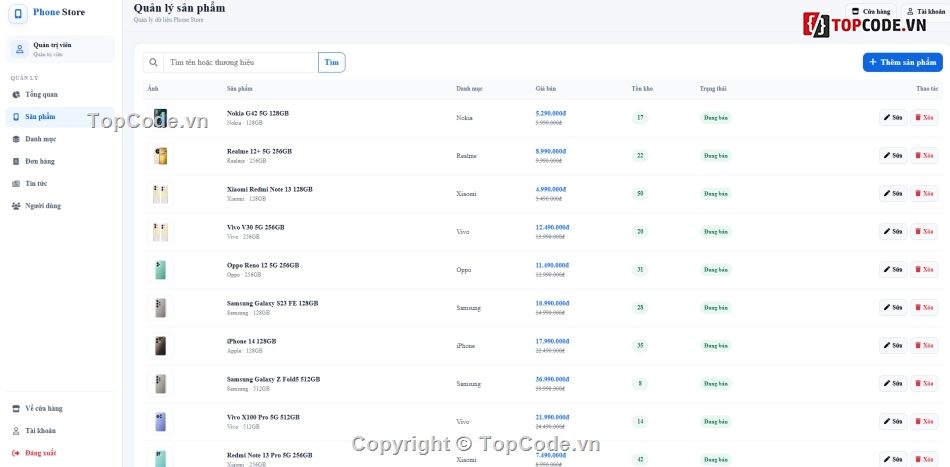Click Sửa for Samsung Galaxy Z Fold5
This screenshot has width=950, height=467.
(893, 383)
